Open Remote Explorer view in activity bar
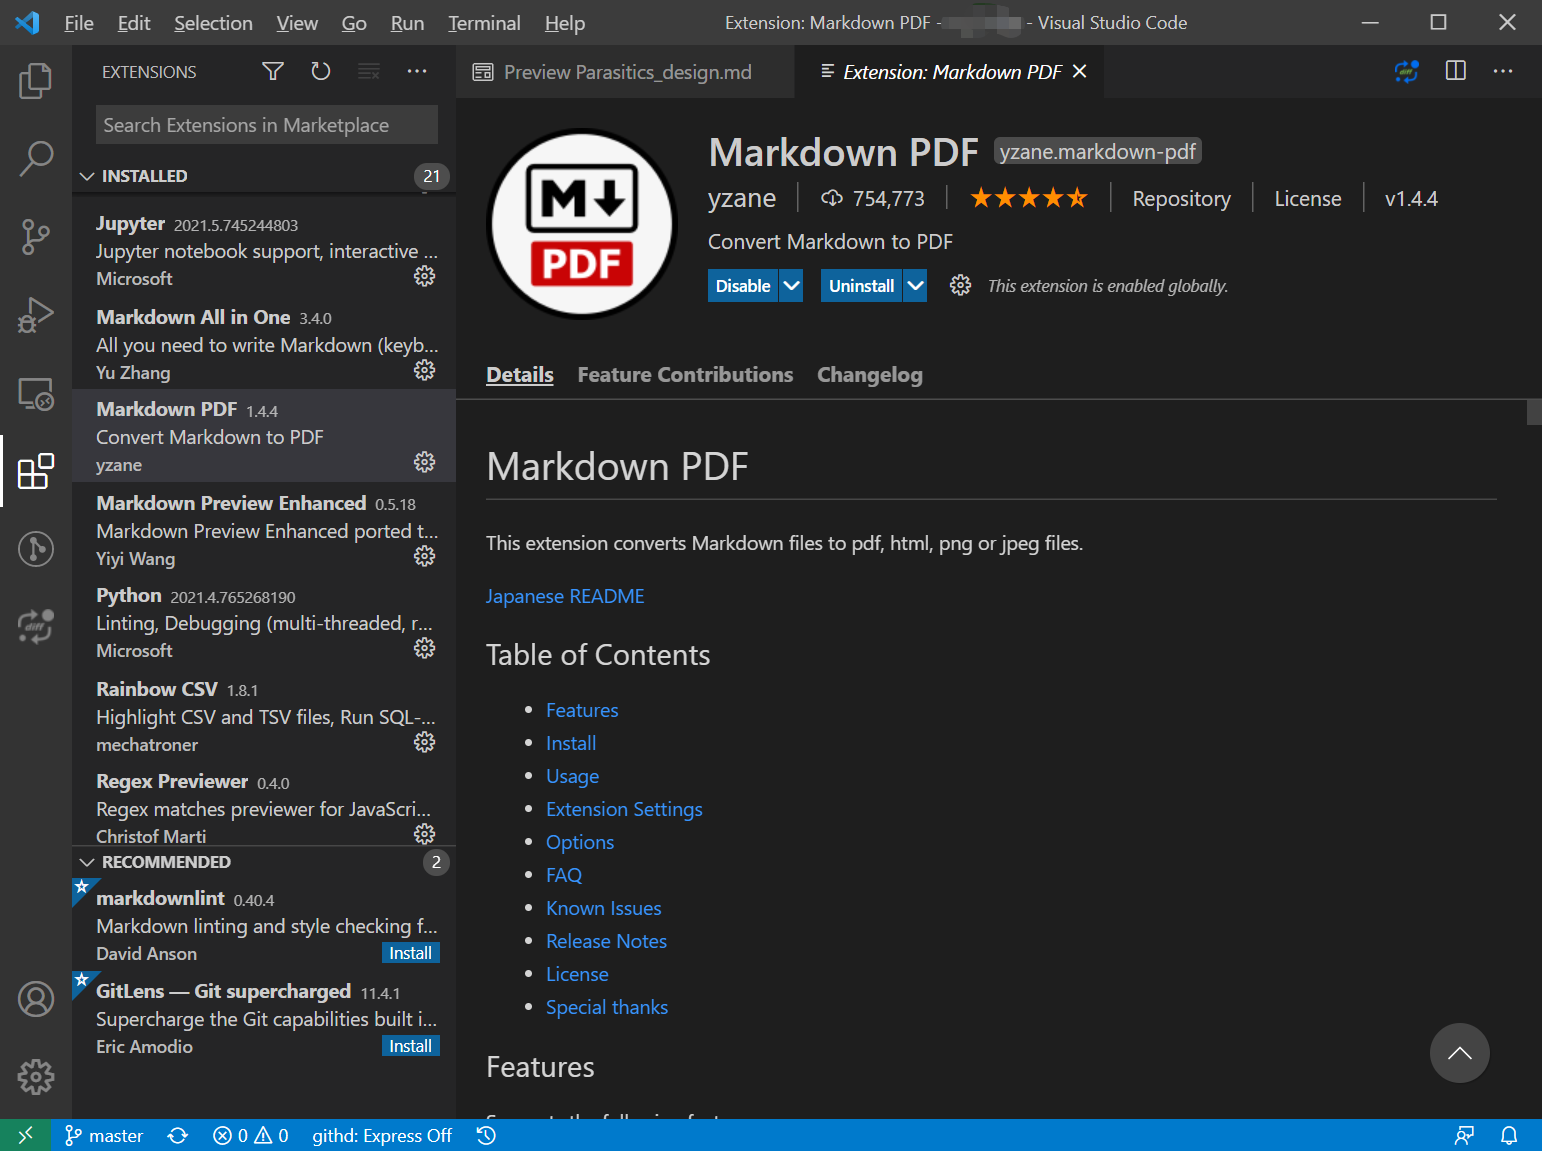 click(36, 393)
